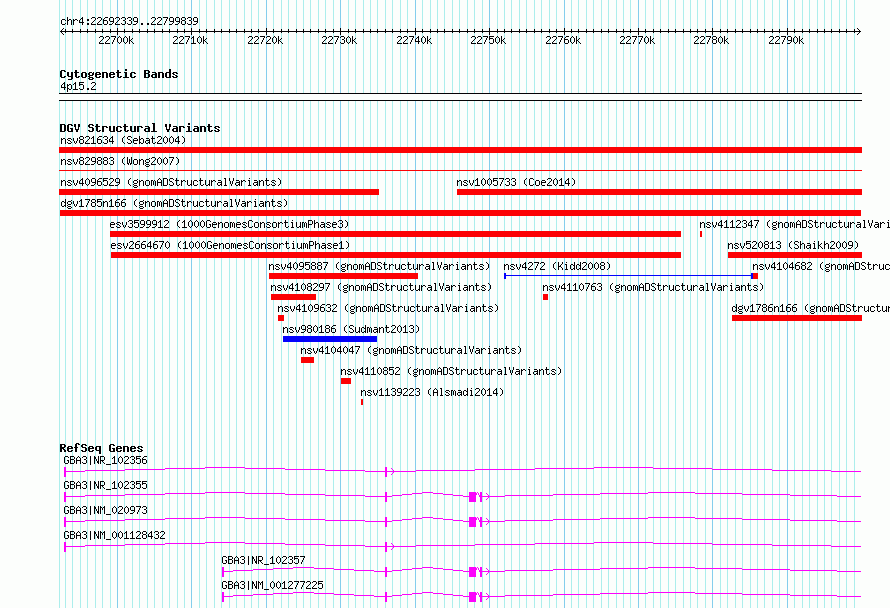Screen dimensions: 890x608
Task: Click the nsv4104682 variant label
Action: point(821,266)
